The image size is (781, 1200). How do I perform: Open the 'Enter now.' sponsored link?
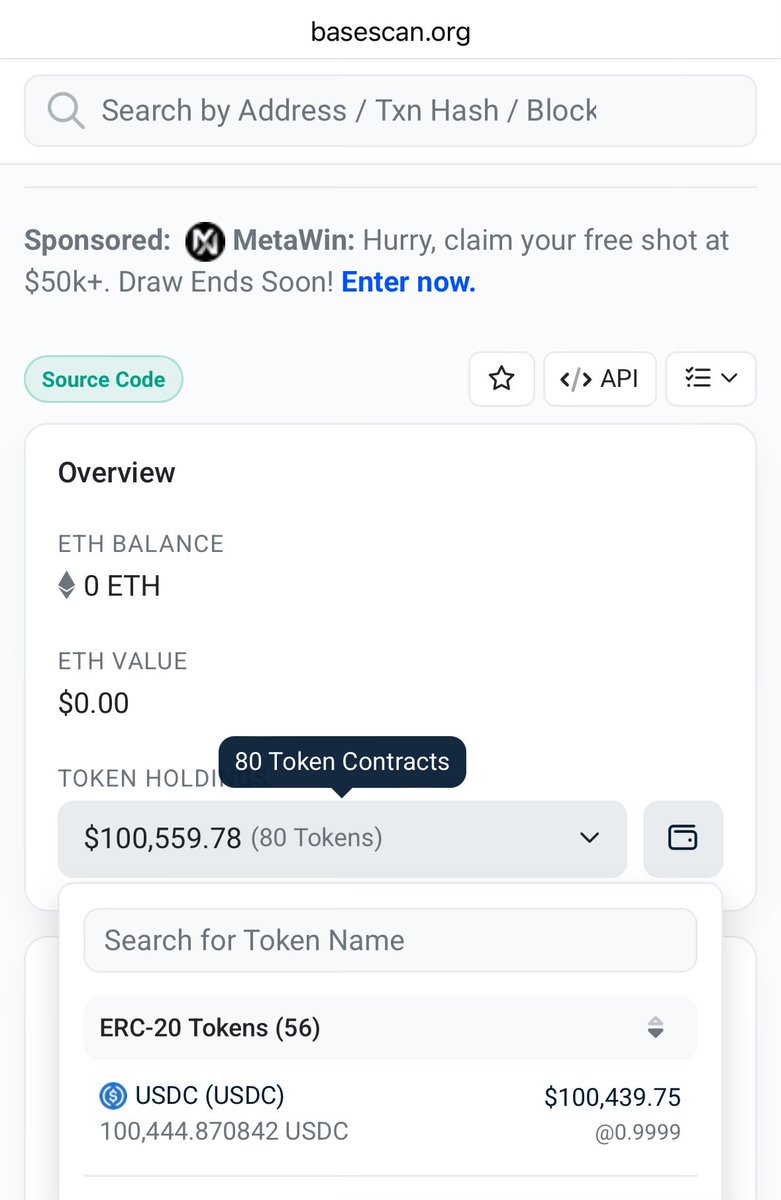click(x=408, y=282)
